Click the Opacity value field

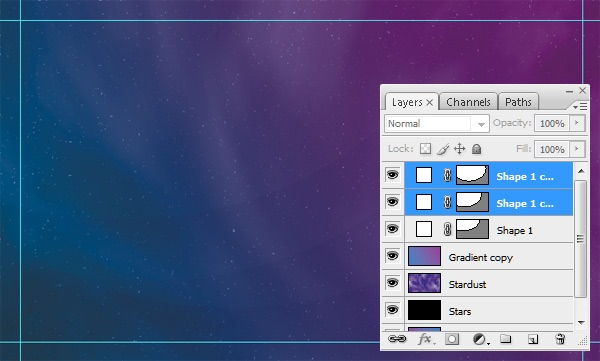pyautogui.click(x=552, y=123)
